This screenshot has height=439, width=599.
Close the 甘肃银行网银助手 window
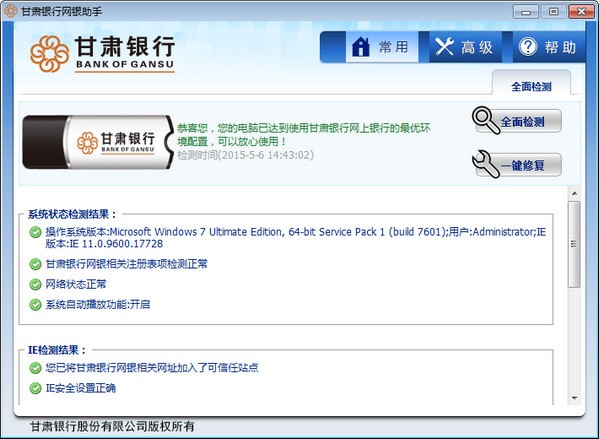tap(581, 12)
